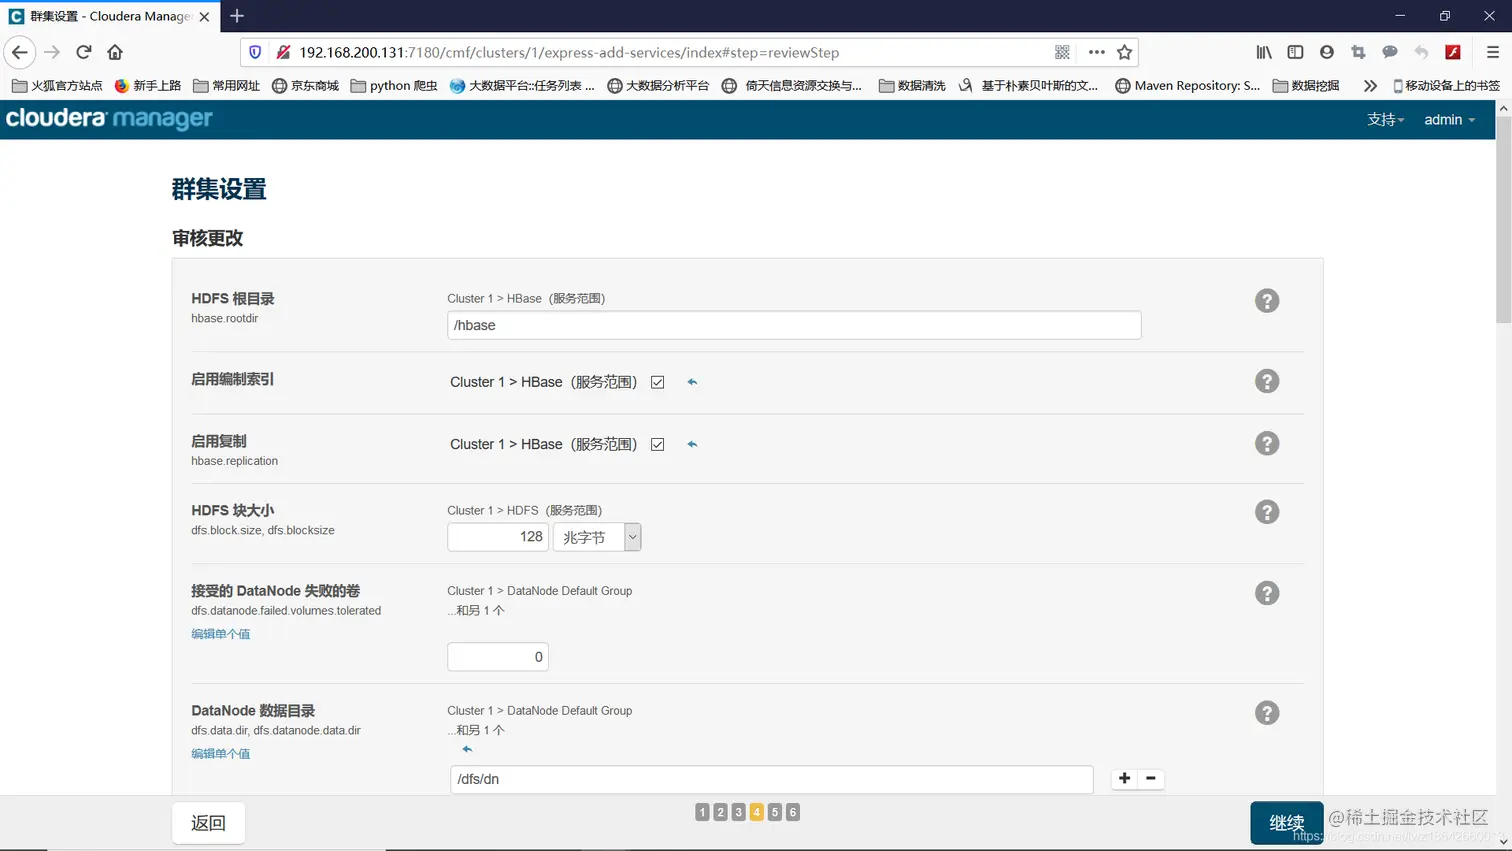Show help for 启用编制索引
Screen dimensions: 1512x851
1267,381
